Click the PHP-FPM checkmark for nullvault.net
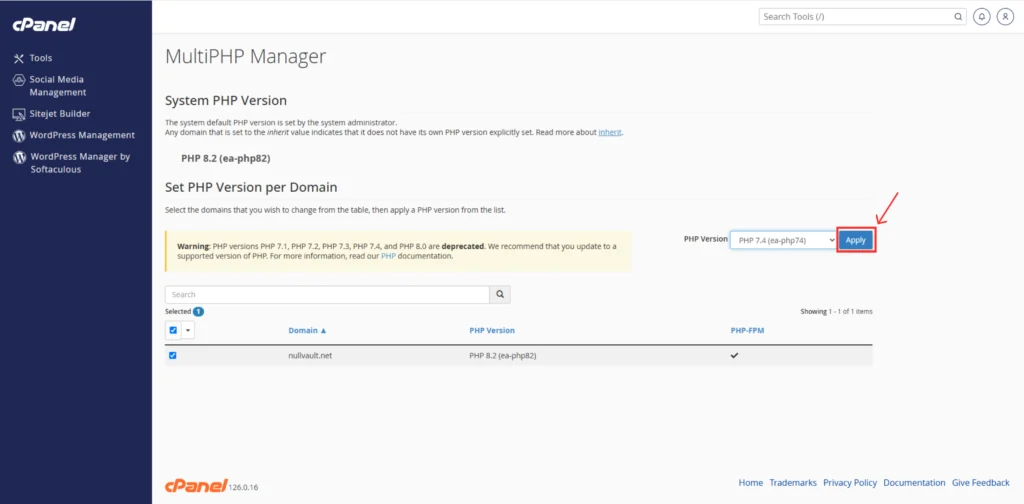This screenshot has height=504, width=1024. tap(734, 356)
